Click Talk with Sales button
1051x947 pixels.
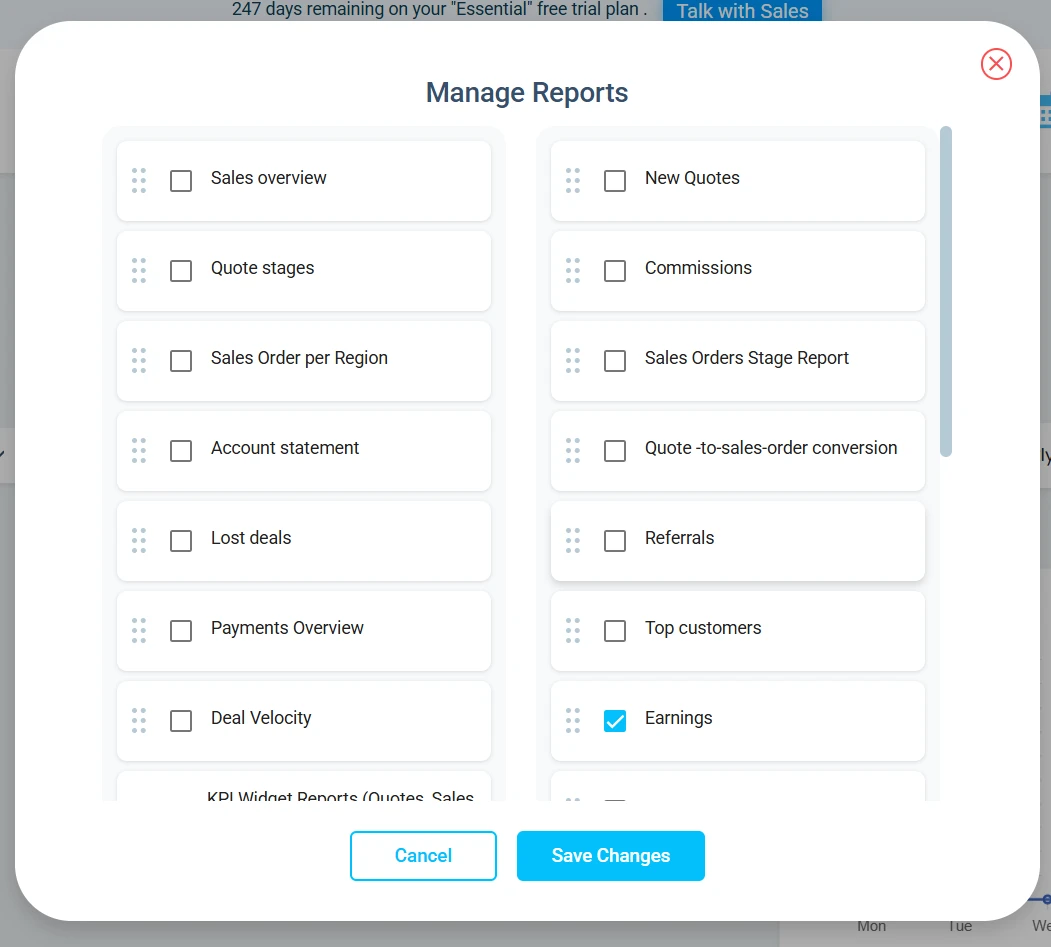click(x=742, y=11)
